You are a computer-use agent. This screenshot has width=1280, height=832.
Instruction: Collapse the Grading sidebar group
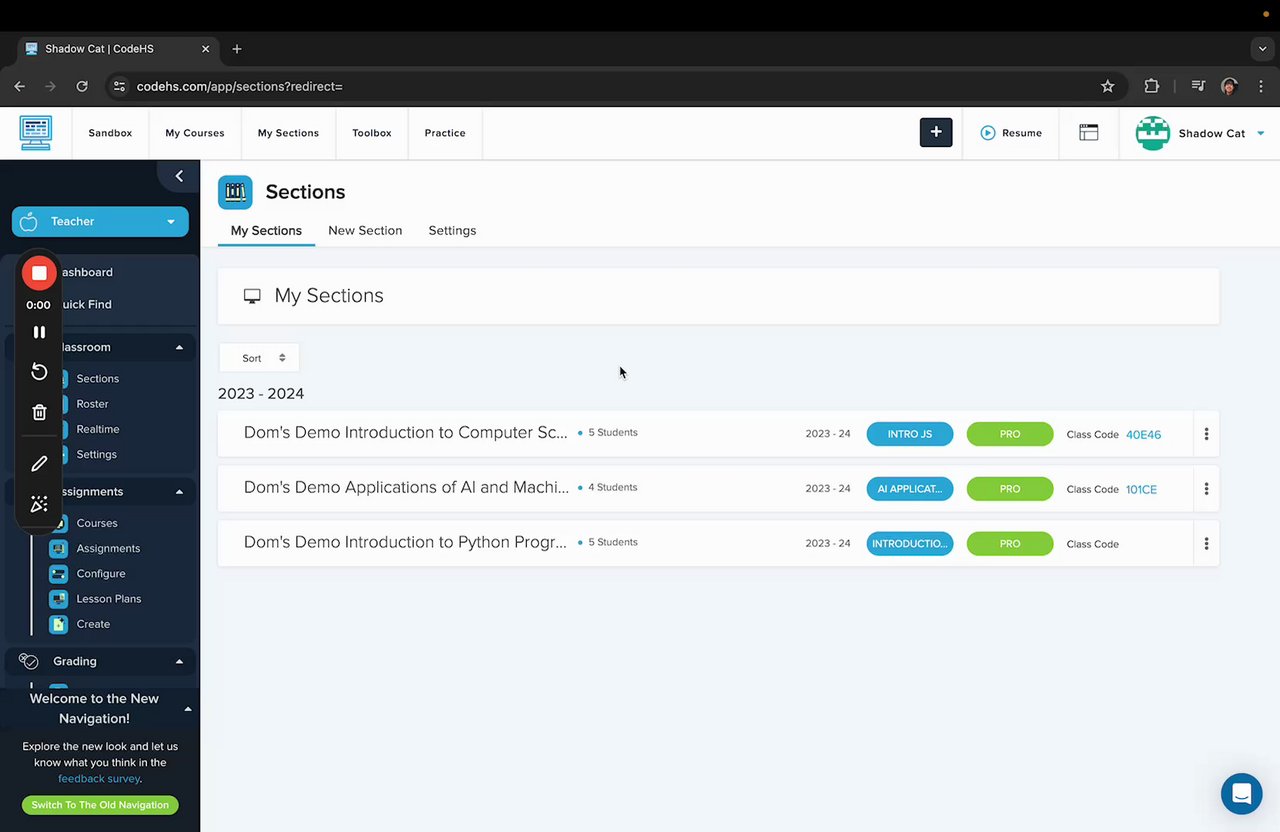click(179, 661)
